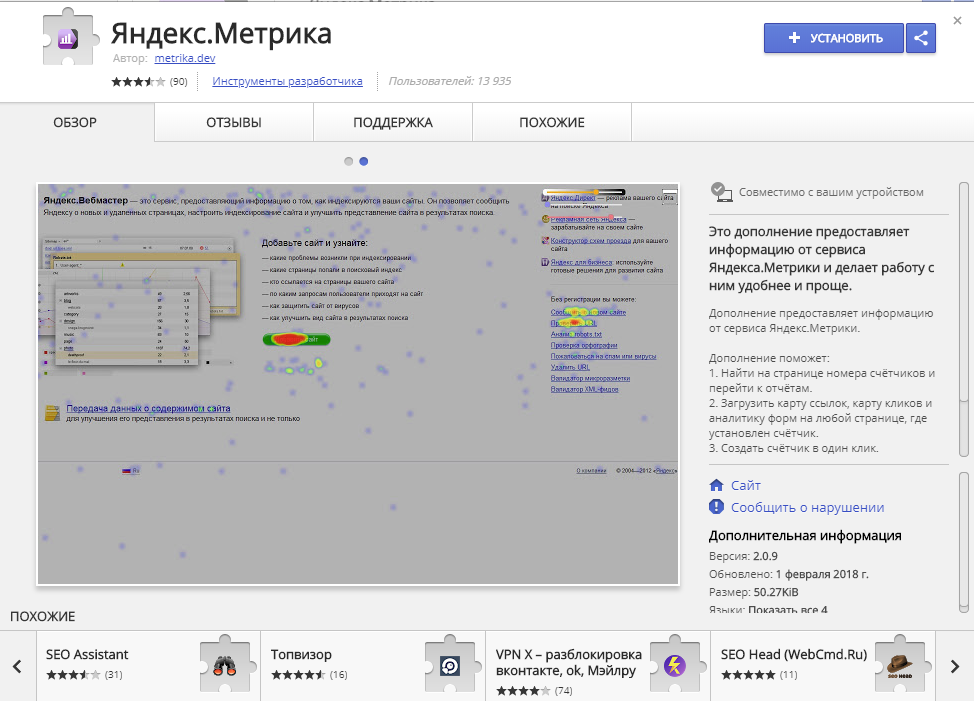Switch to the ОТЗЫВЫ tab

tap(234, 122)
